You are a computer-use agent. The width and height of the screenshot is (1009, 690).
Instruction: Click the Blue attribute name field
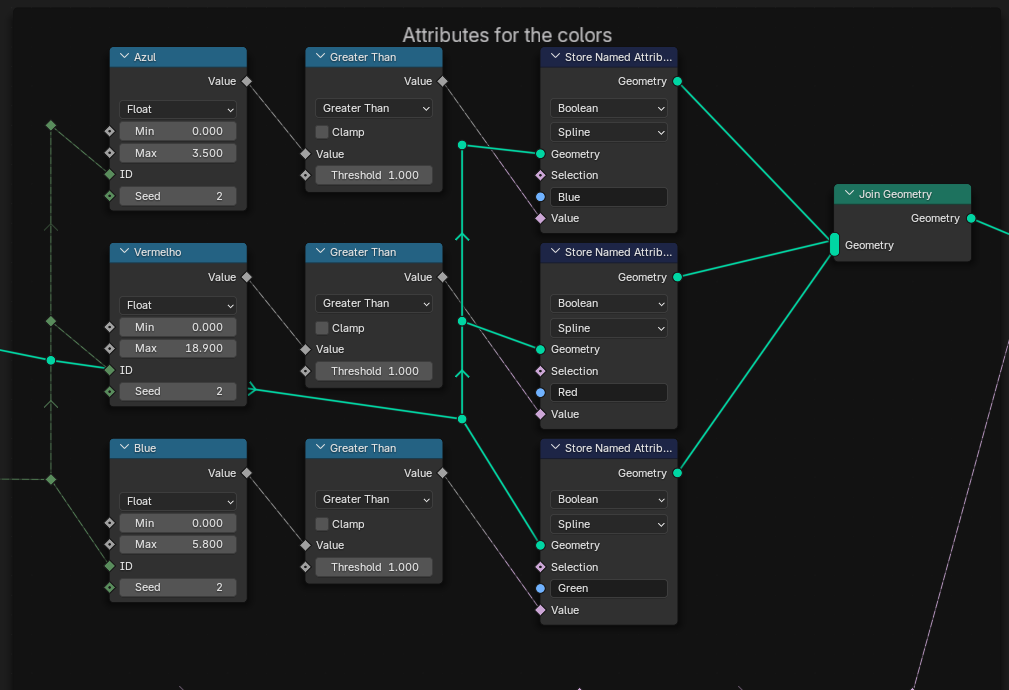(609, 197)
